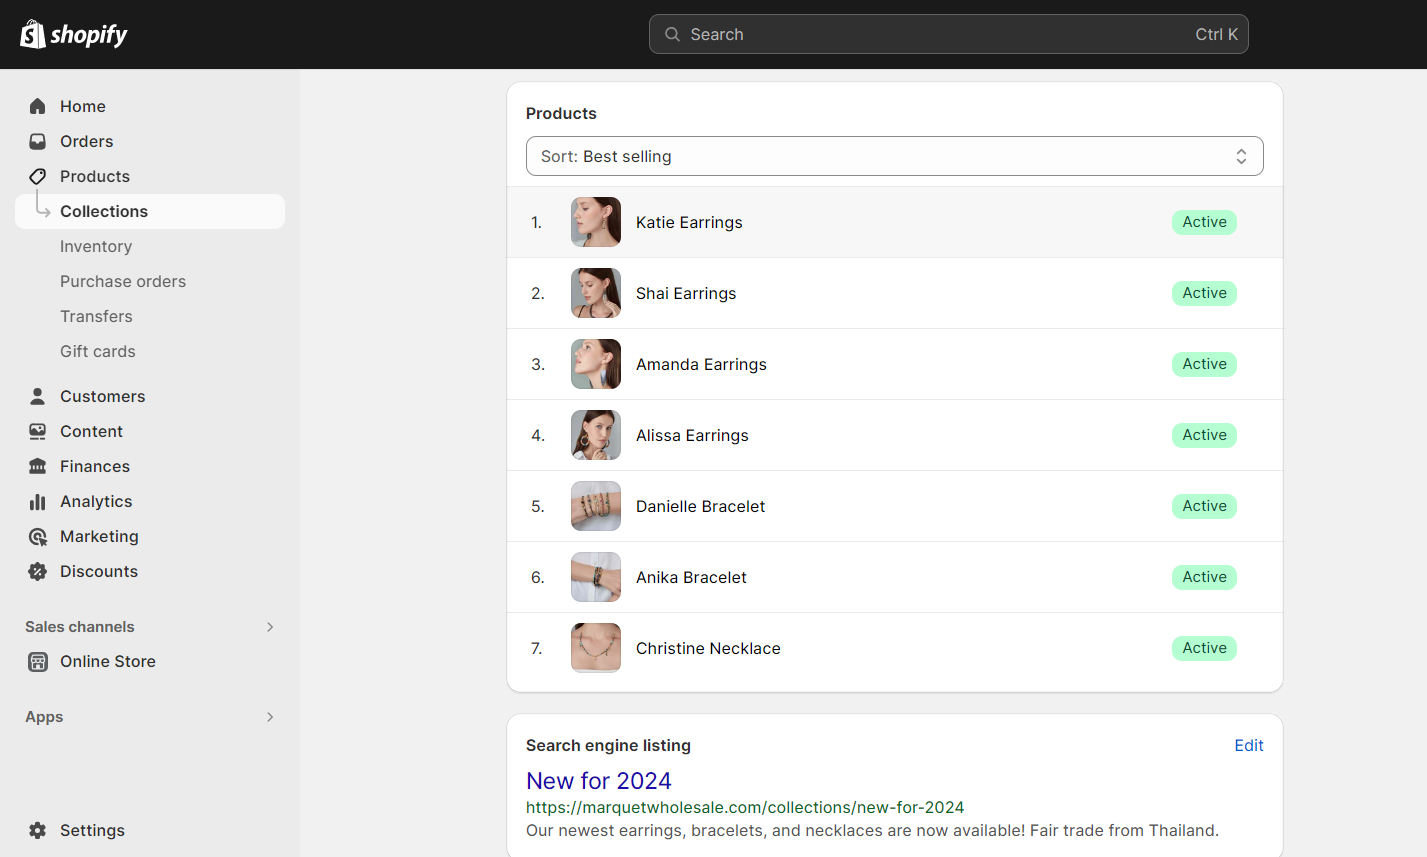The width and height of the screenshot is (1427, 857).
Task: Edit the search engine listing
Action: coord(1249,745)
